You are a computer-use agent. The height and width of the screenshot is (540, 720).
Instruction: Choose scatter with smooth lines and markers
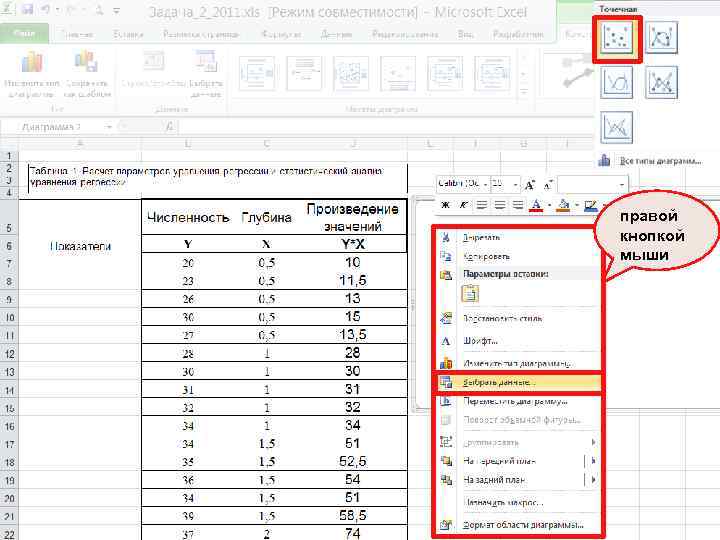[661, 38]
